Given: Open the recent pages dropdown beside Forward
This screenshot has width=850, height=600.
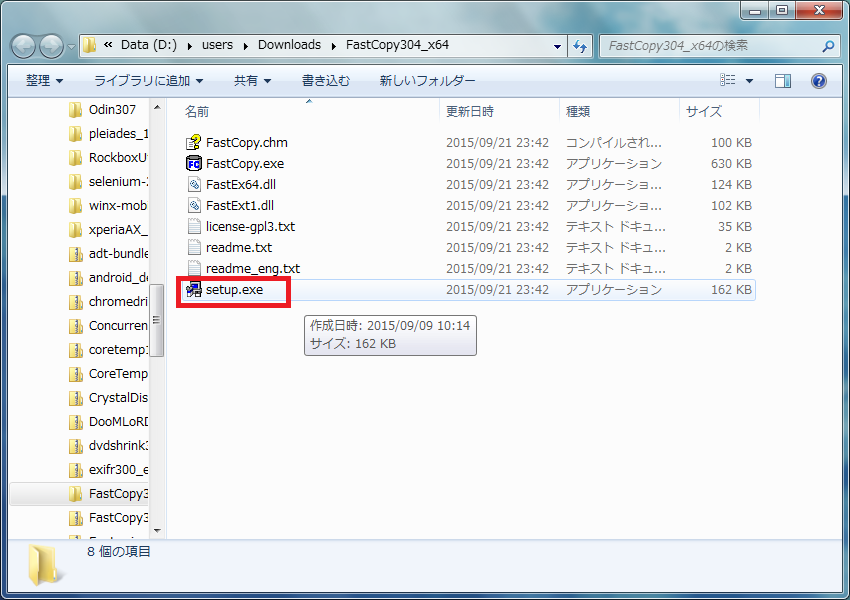Looking at the screenshot, I should (71, 47).
